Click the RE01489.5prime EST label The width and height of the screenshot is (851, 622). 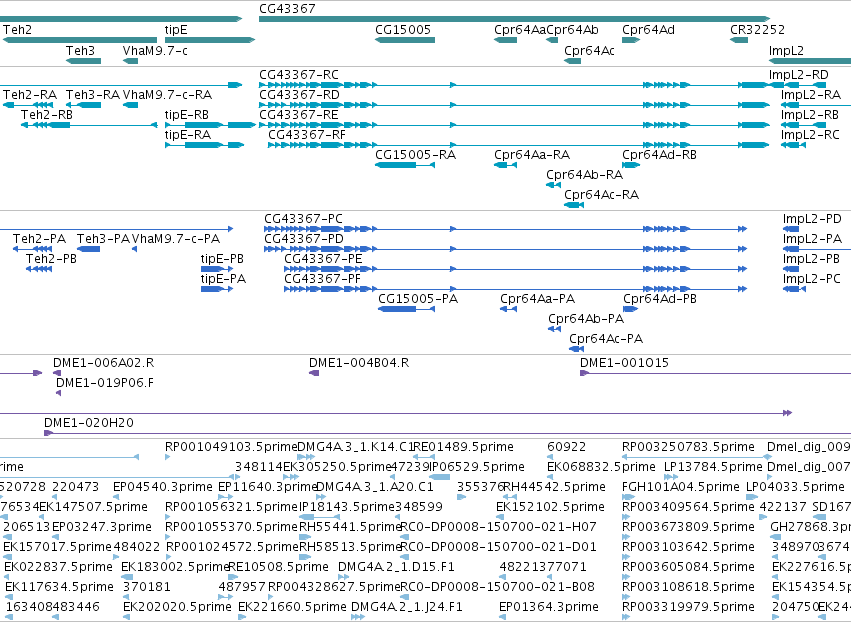click(x=464, y=447)
